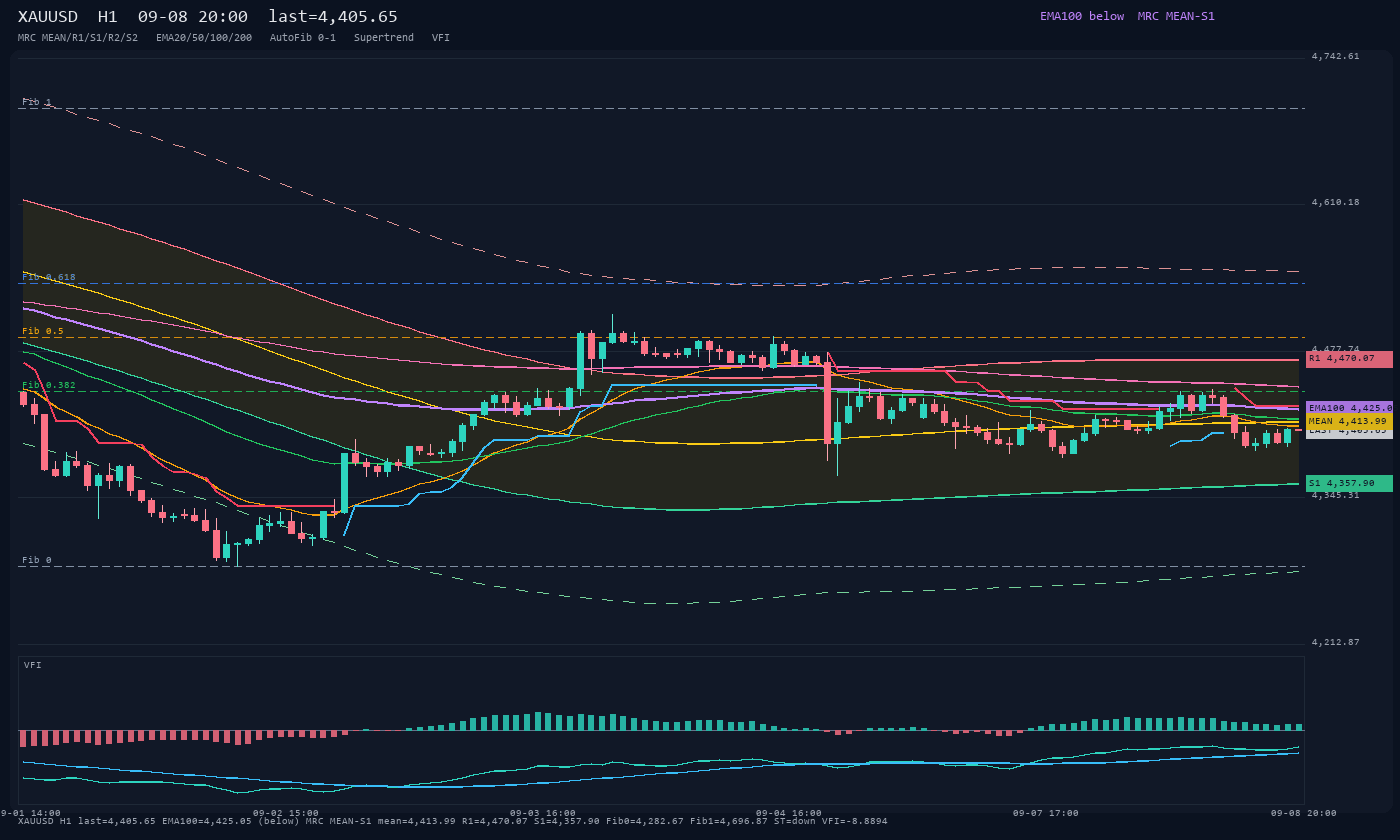This screenshot has width=1400, height=840.
Task: Select the 09-02 15:00 time axis label
Action: point(286,813)
